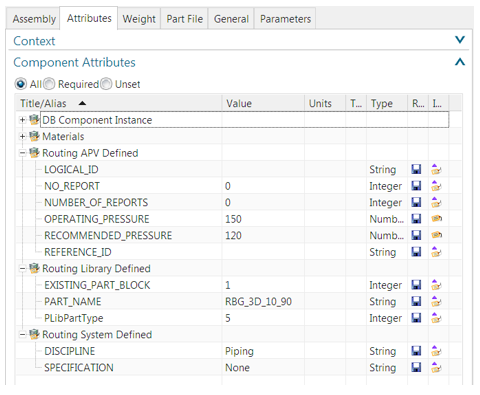Click the save icon in the PART_NAME row
The width and height of the screenshot is (480, 395).
point(416,301)
